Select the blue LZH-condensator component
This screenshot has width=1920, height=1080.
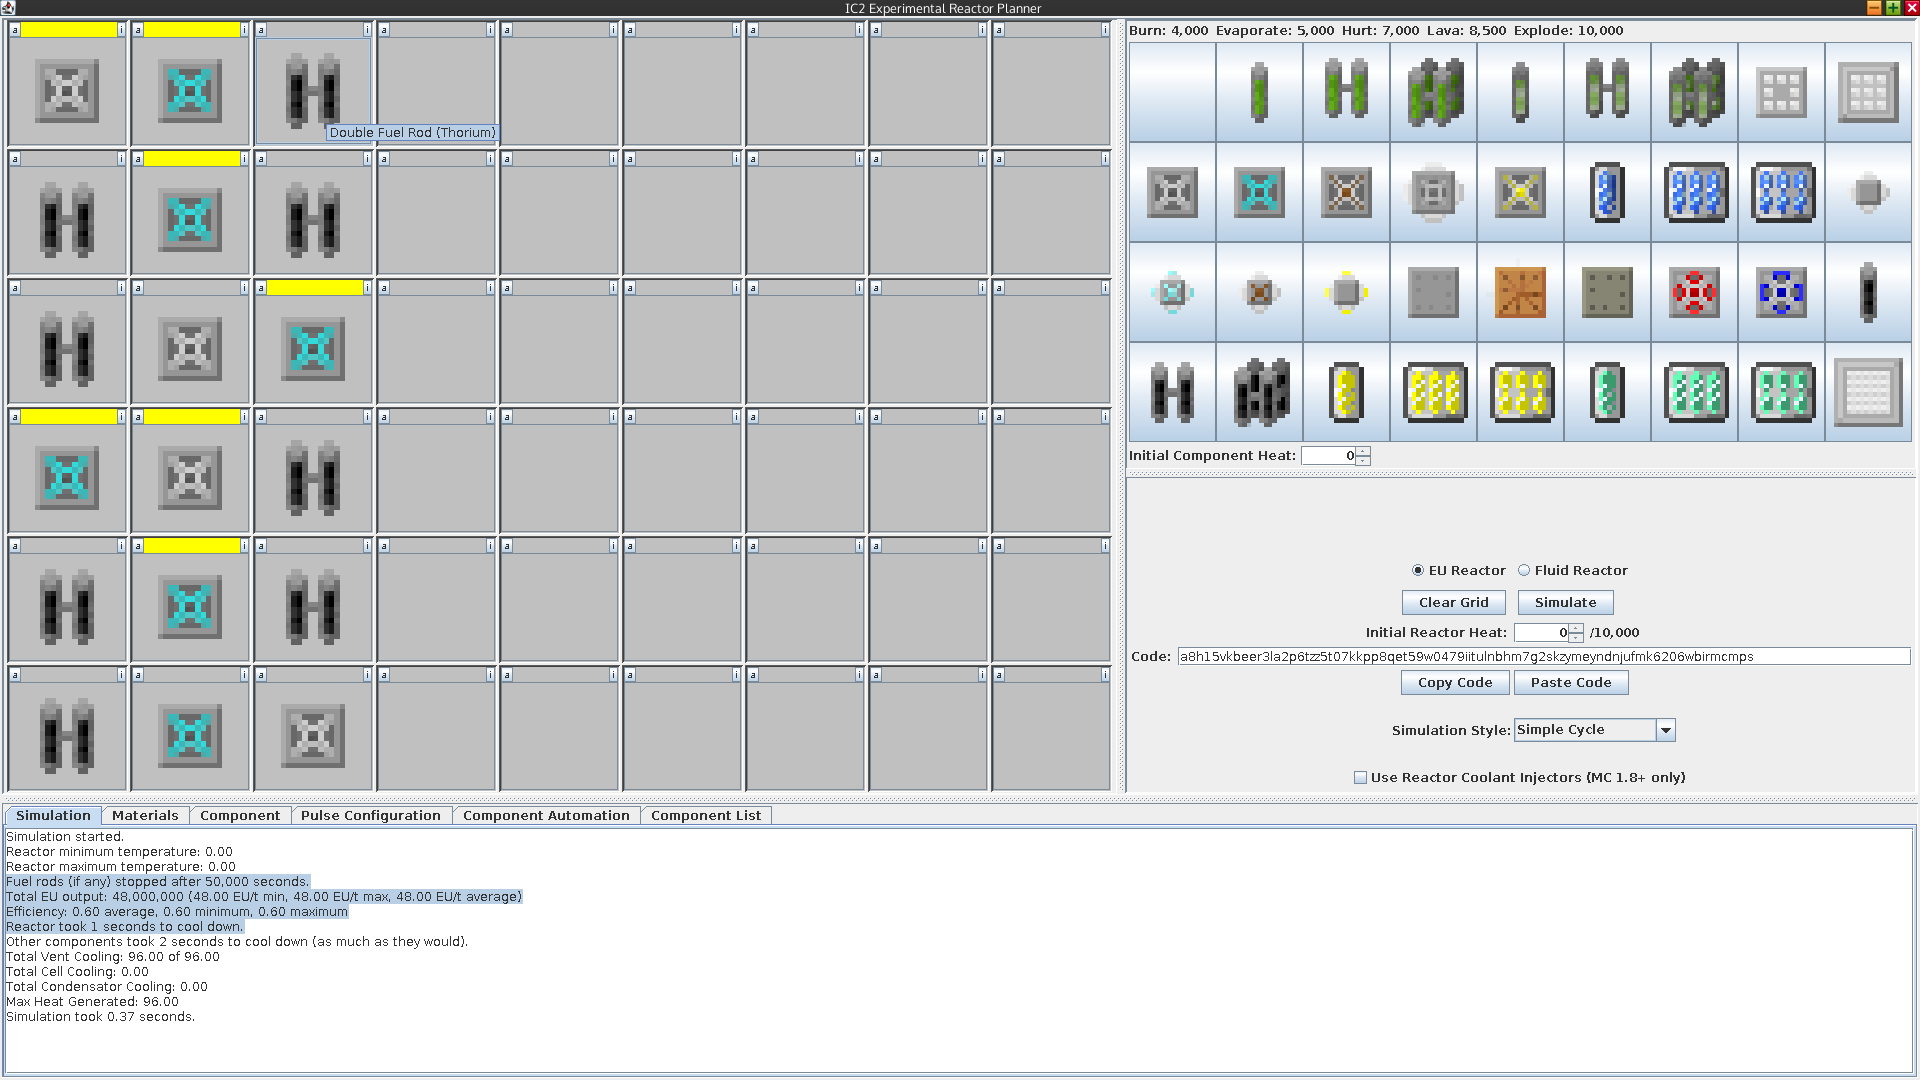click(x=1781, y=292)
